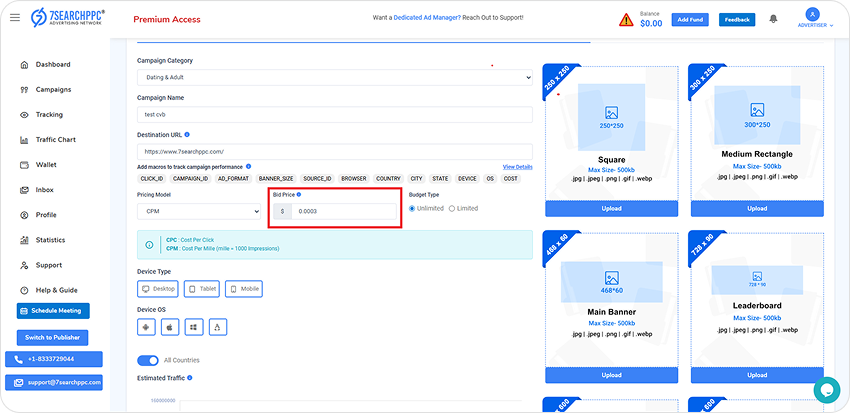The height and width of the screenshot is (413, 850).
Task: Click the Statistics chart sidebar icon
Action: point(24,240)
